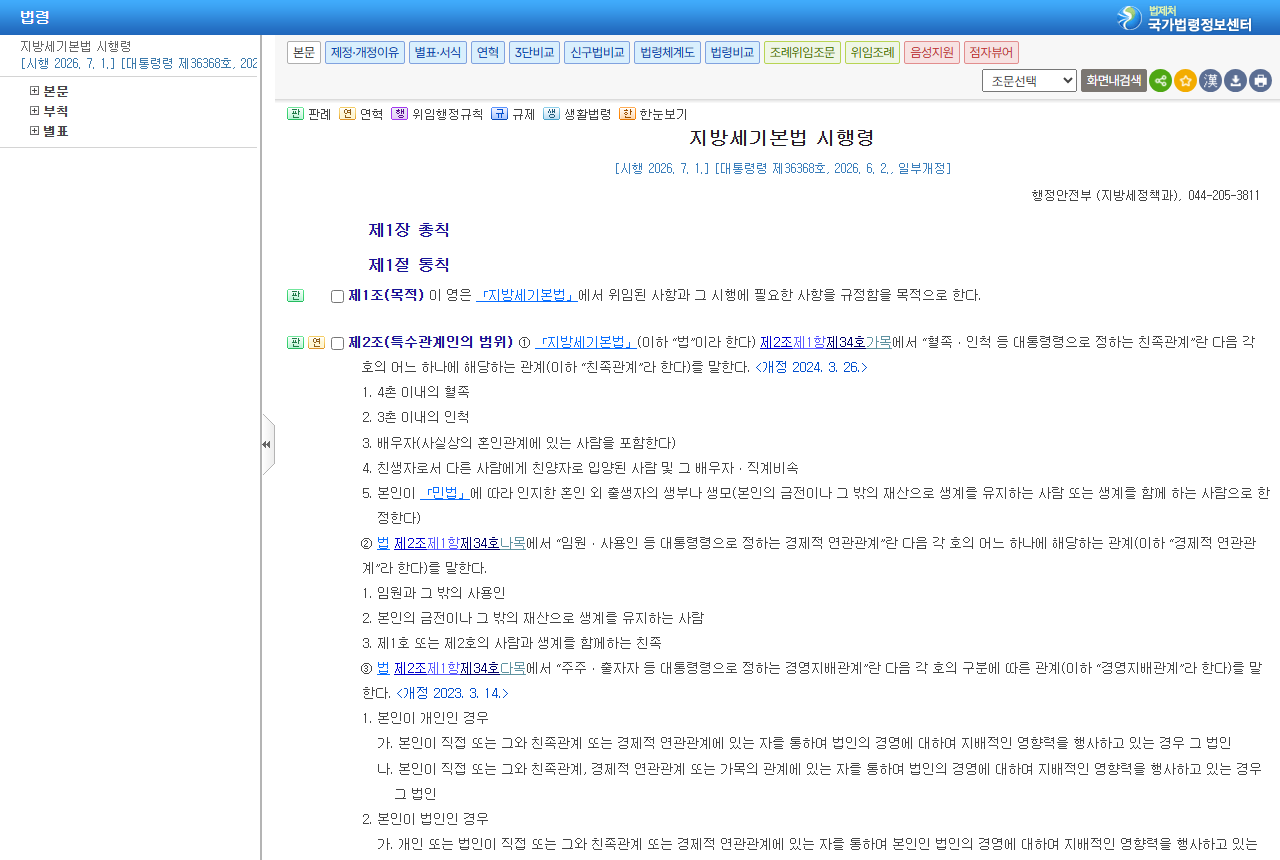Click the 음성지원 button
Image resolution: width=1280 pixels, height=860 pixels.
(x=932, y=52)
